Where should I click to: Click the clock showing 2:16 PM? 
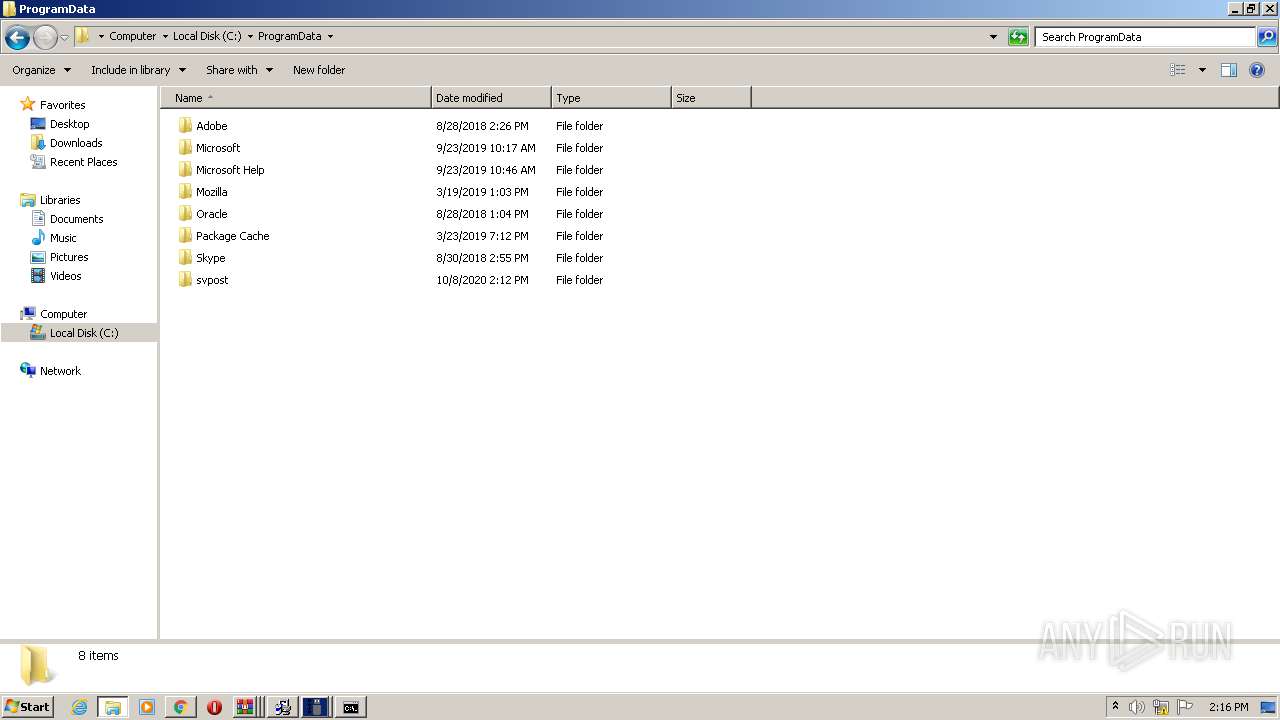point(1228,707)
